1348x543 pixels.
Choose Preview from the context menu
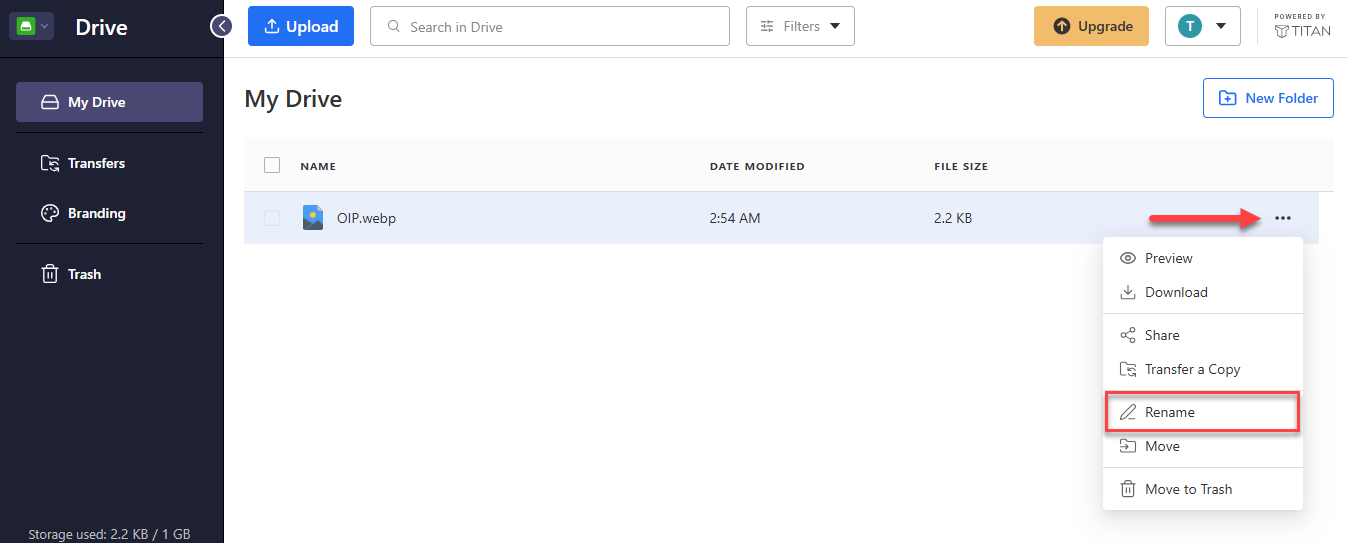tap(1203, 258)
